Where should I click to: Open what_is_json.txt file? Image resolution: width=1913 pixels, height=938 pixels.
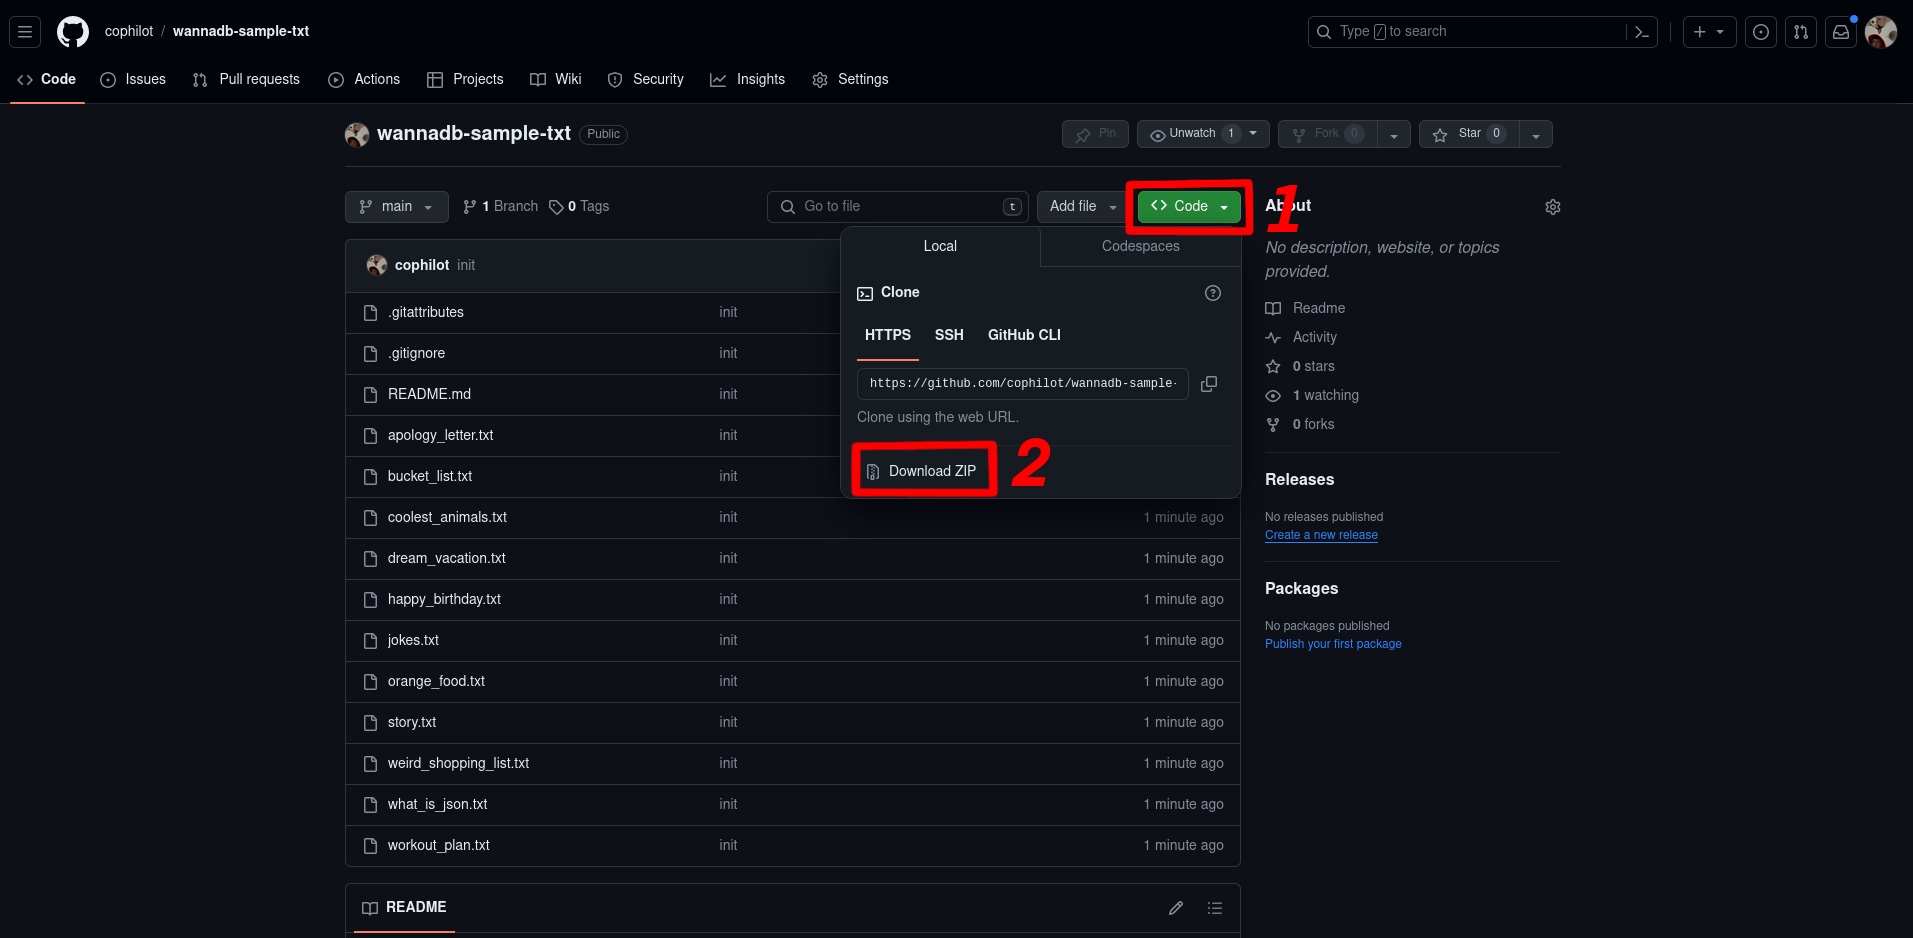(437, 805)
